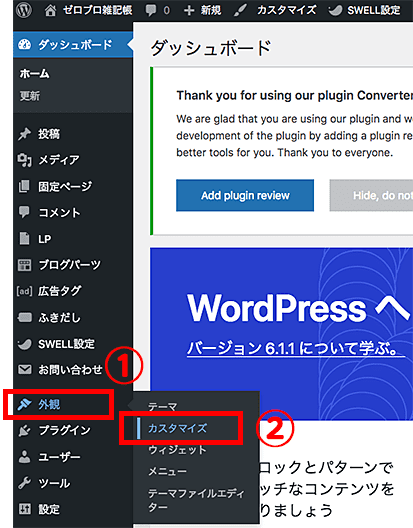Click the plug icon for プラグイン
413x528 pixels.
[x=24, y=430]
